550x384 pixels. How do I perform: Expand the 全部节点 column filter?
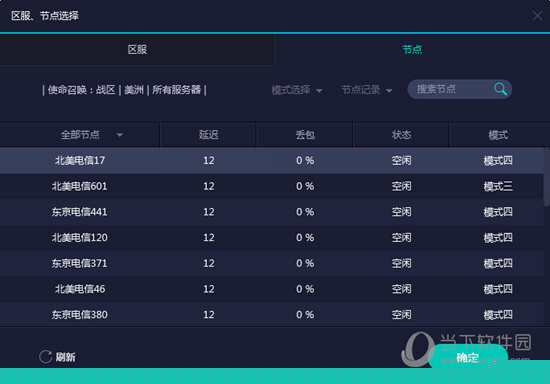[119, 135]
